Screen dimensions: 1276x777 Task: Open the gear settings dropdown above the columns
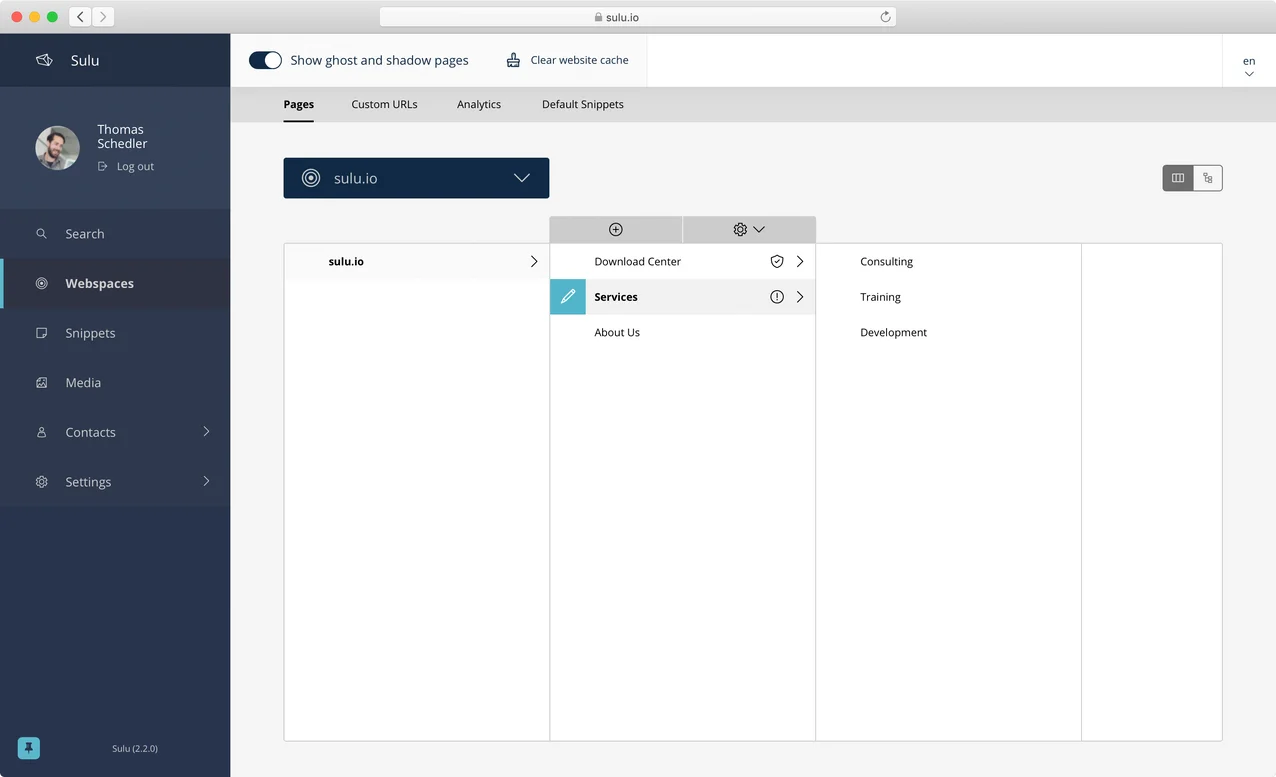tap(746, 229)
